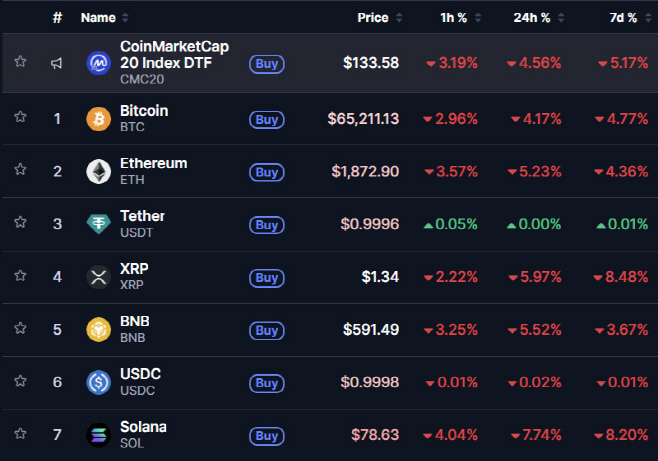
Task: Star Bitcoin to add to watchlist
Action: (x=20, y=118)
